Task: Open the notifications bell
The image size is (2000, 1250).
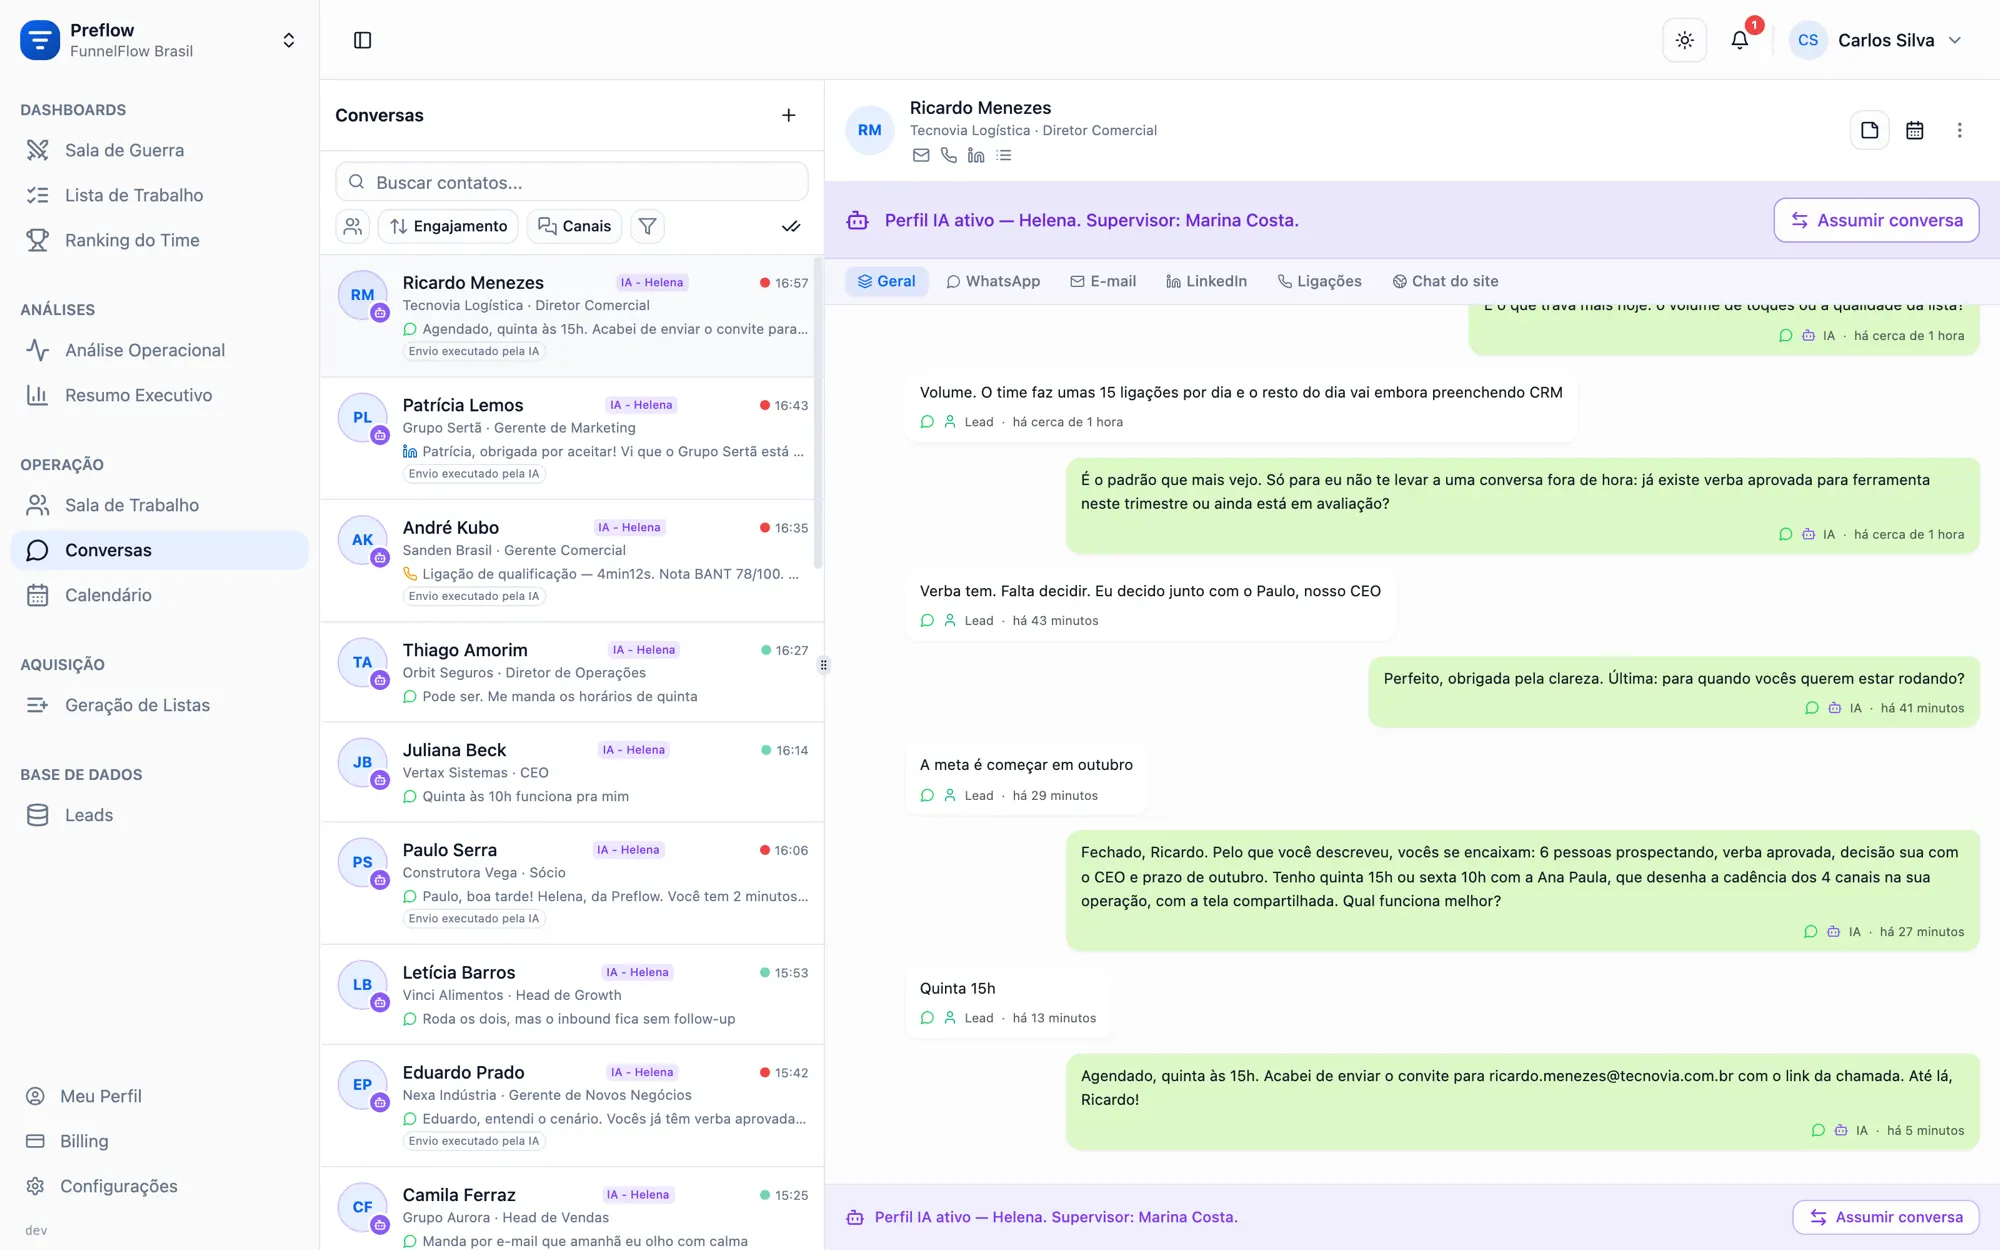Action: point(1740,40)
